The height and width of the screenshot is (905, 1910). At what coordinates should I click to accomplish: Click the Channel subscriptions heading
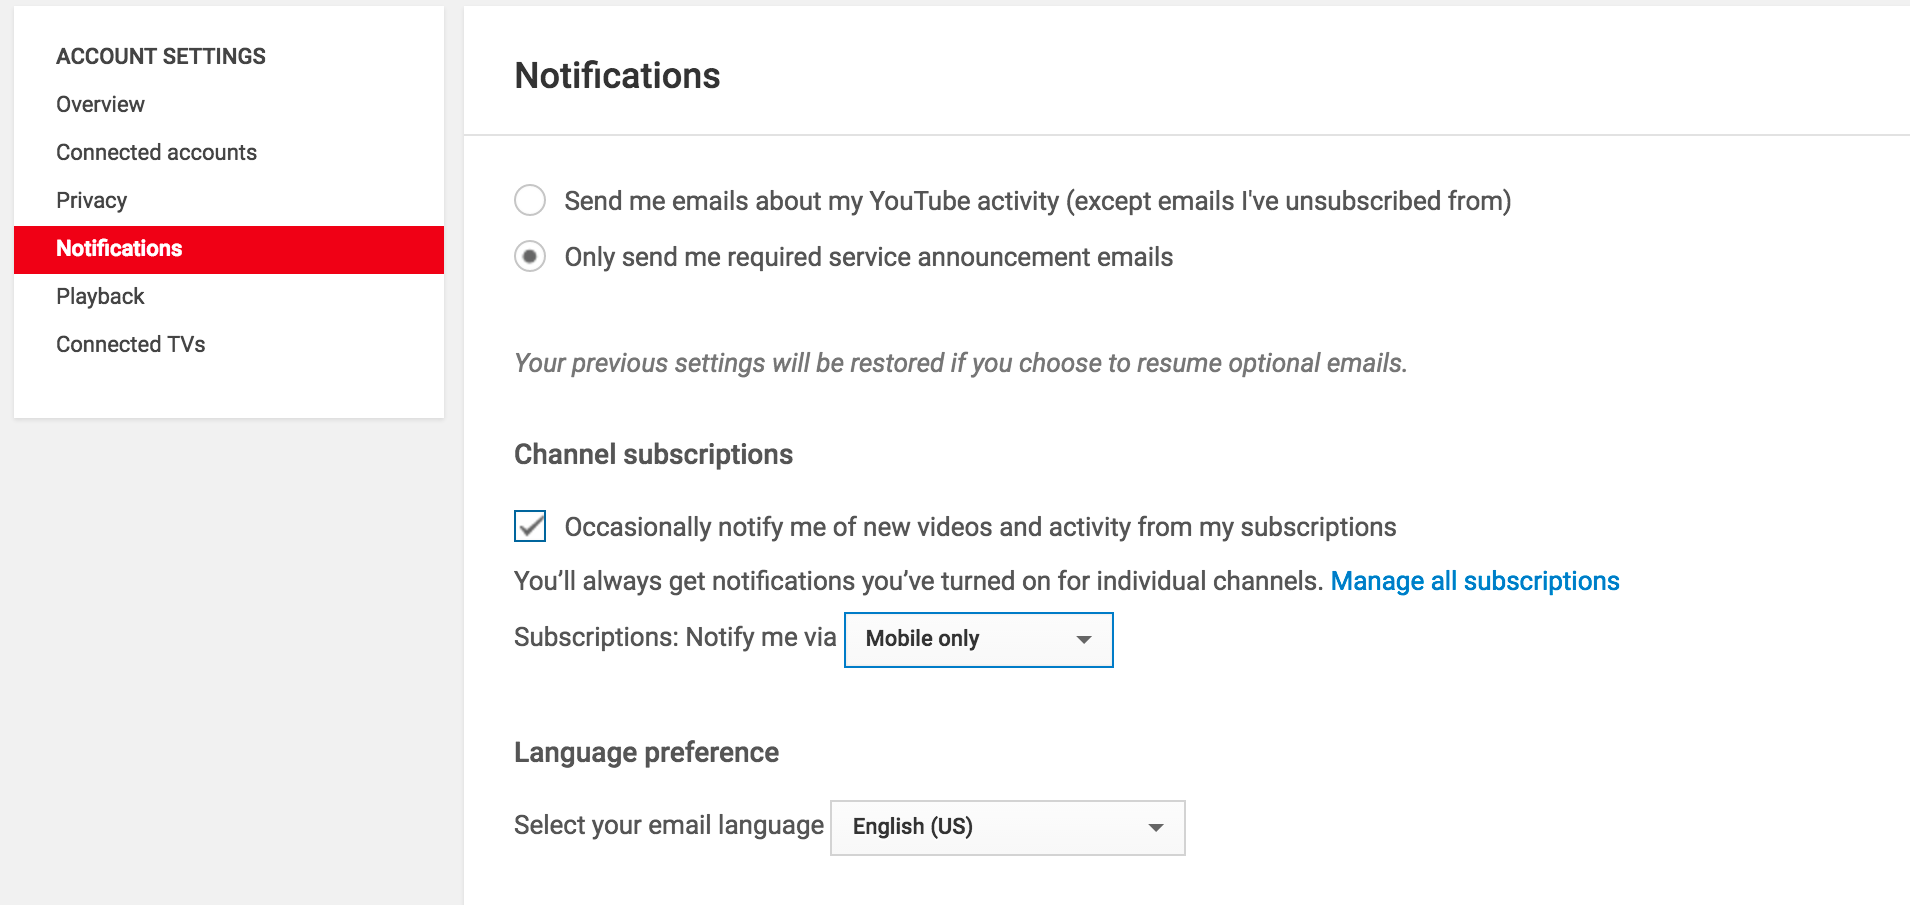(x=653, y=454)
